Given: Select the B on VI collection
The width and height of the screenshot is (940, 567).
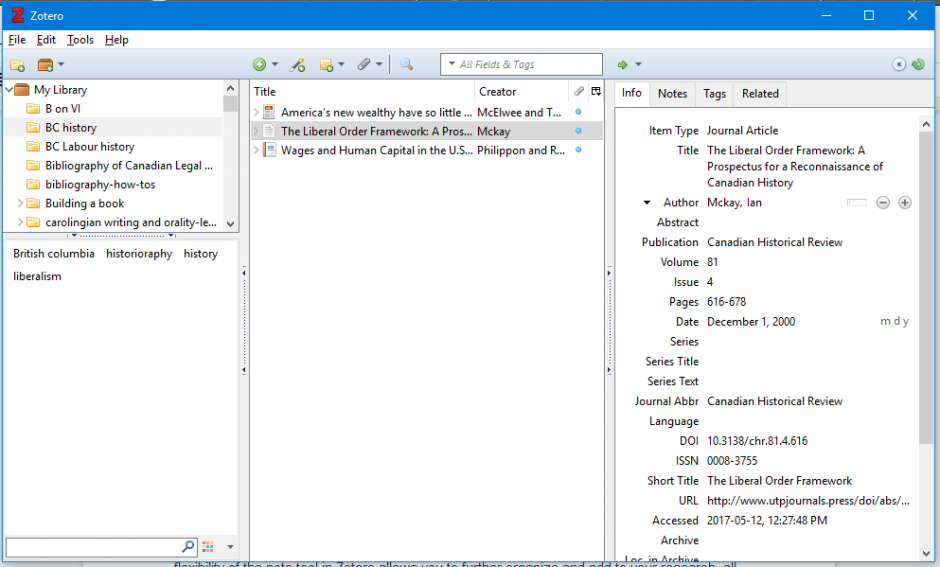Looking at the screenshot, I should [x=62, y=108].
